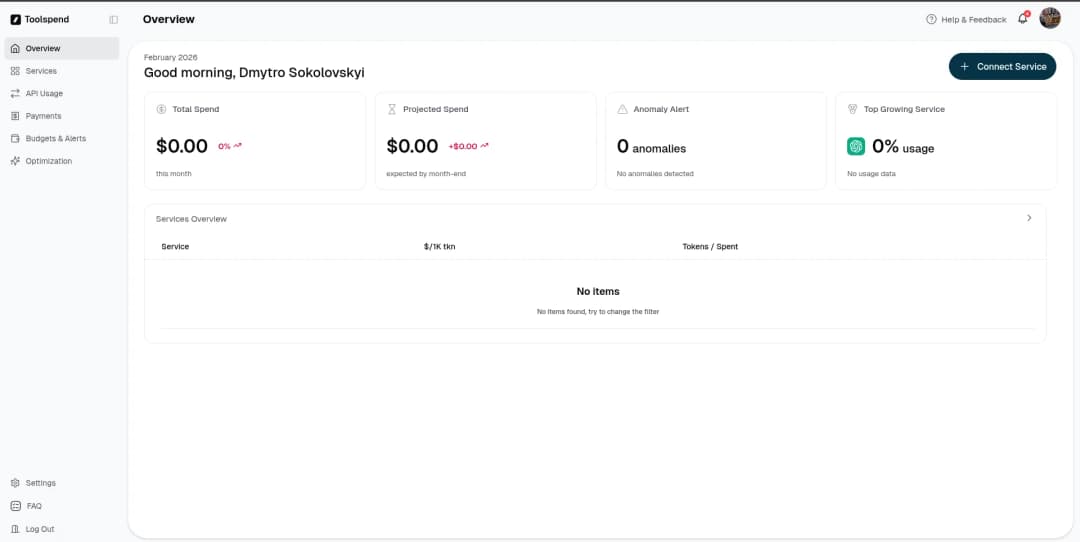The width and height of the screenshot is (1080, 542).
Task: Click the Service column header
Action: point(175,246)
